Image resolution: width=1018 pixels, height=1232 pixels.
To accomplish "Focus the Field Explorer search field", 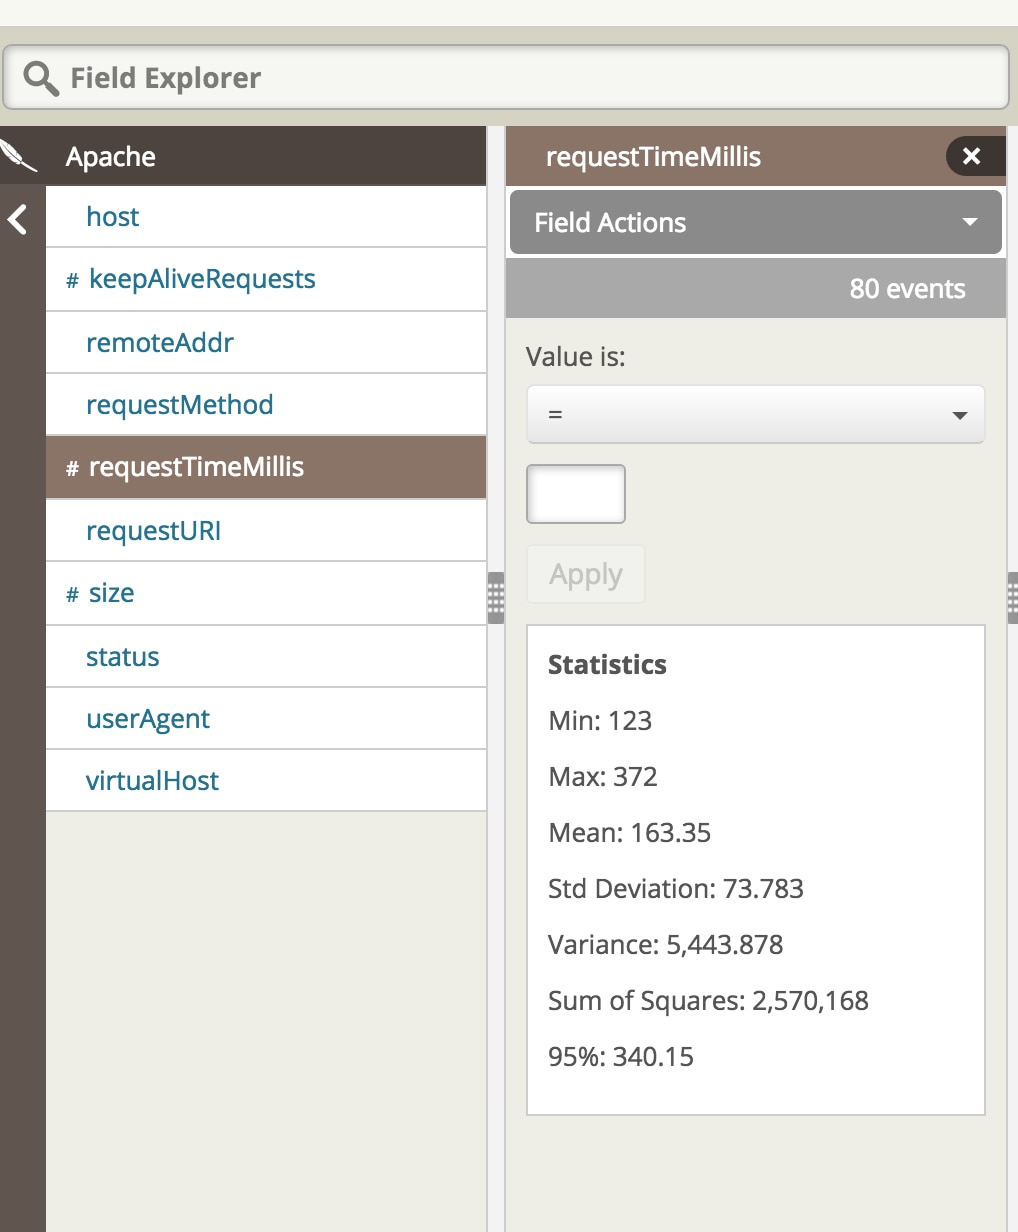I will click(x=530, y=78).
